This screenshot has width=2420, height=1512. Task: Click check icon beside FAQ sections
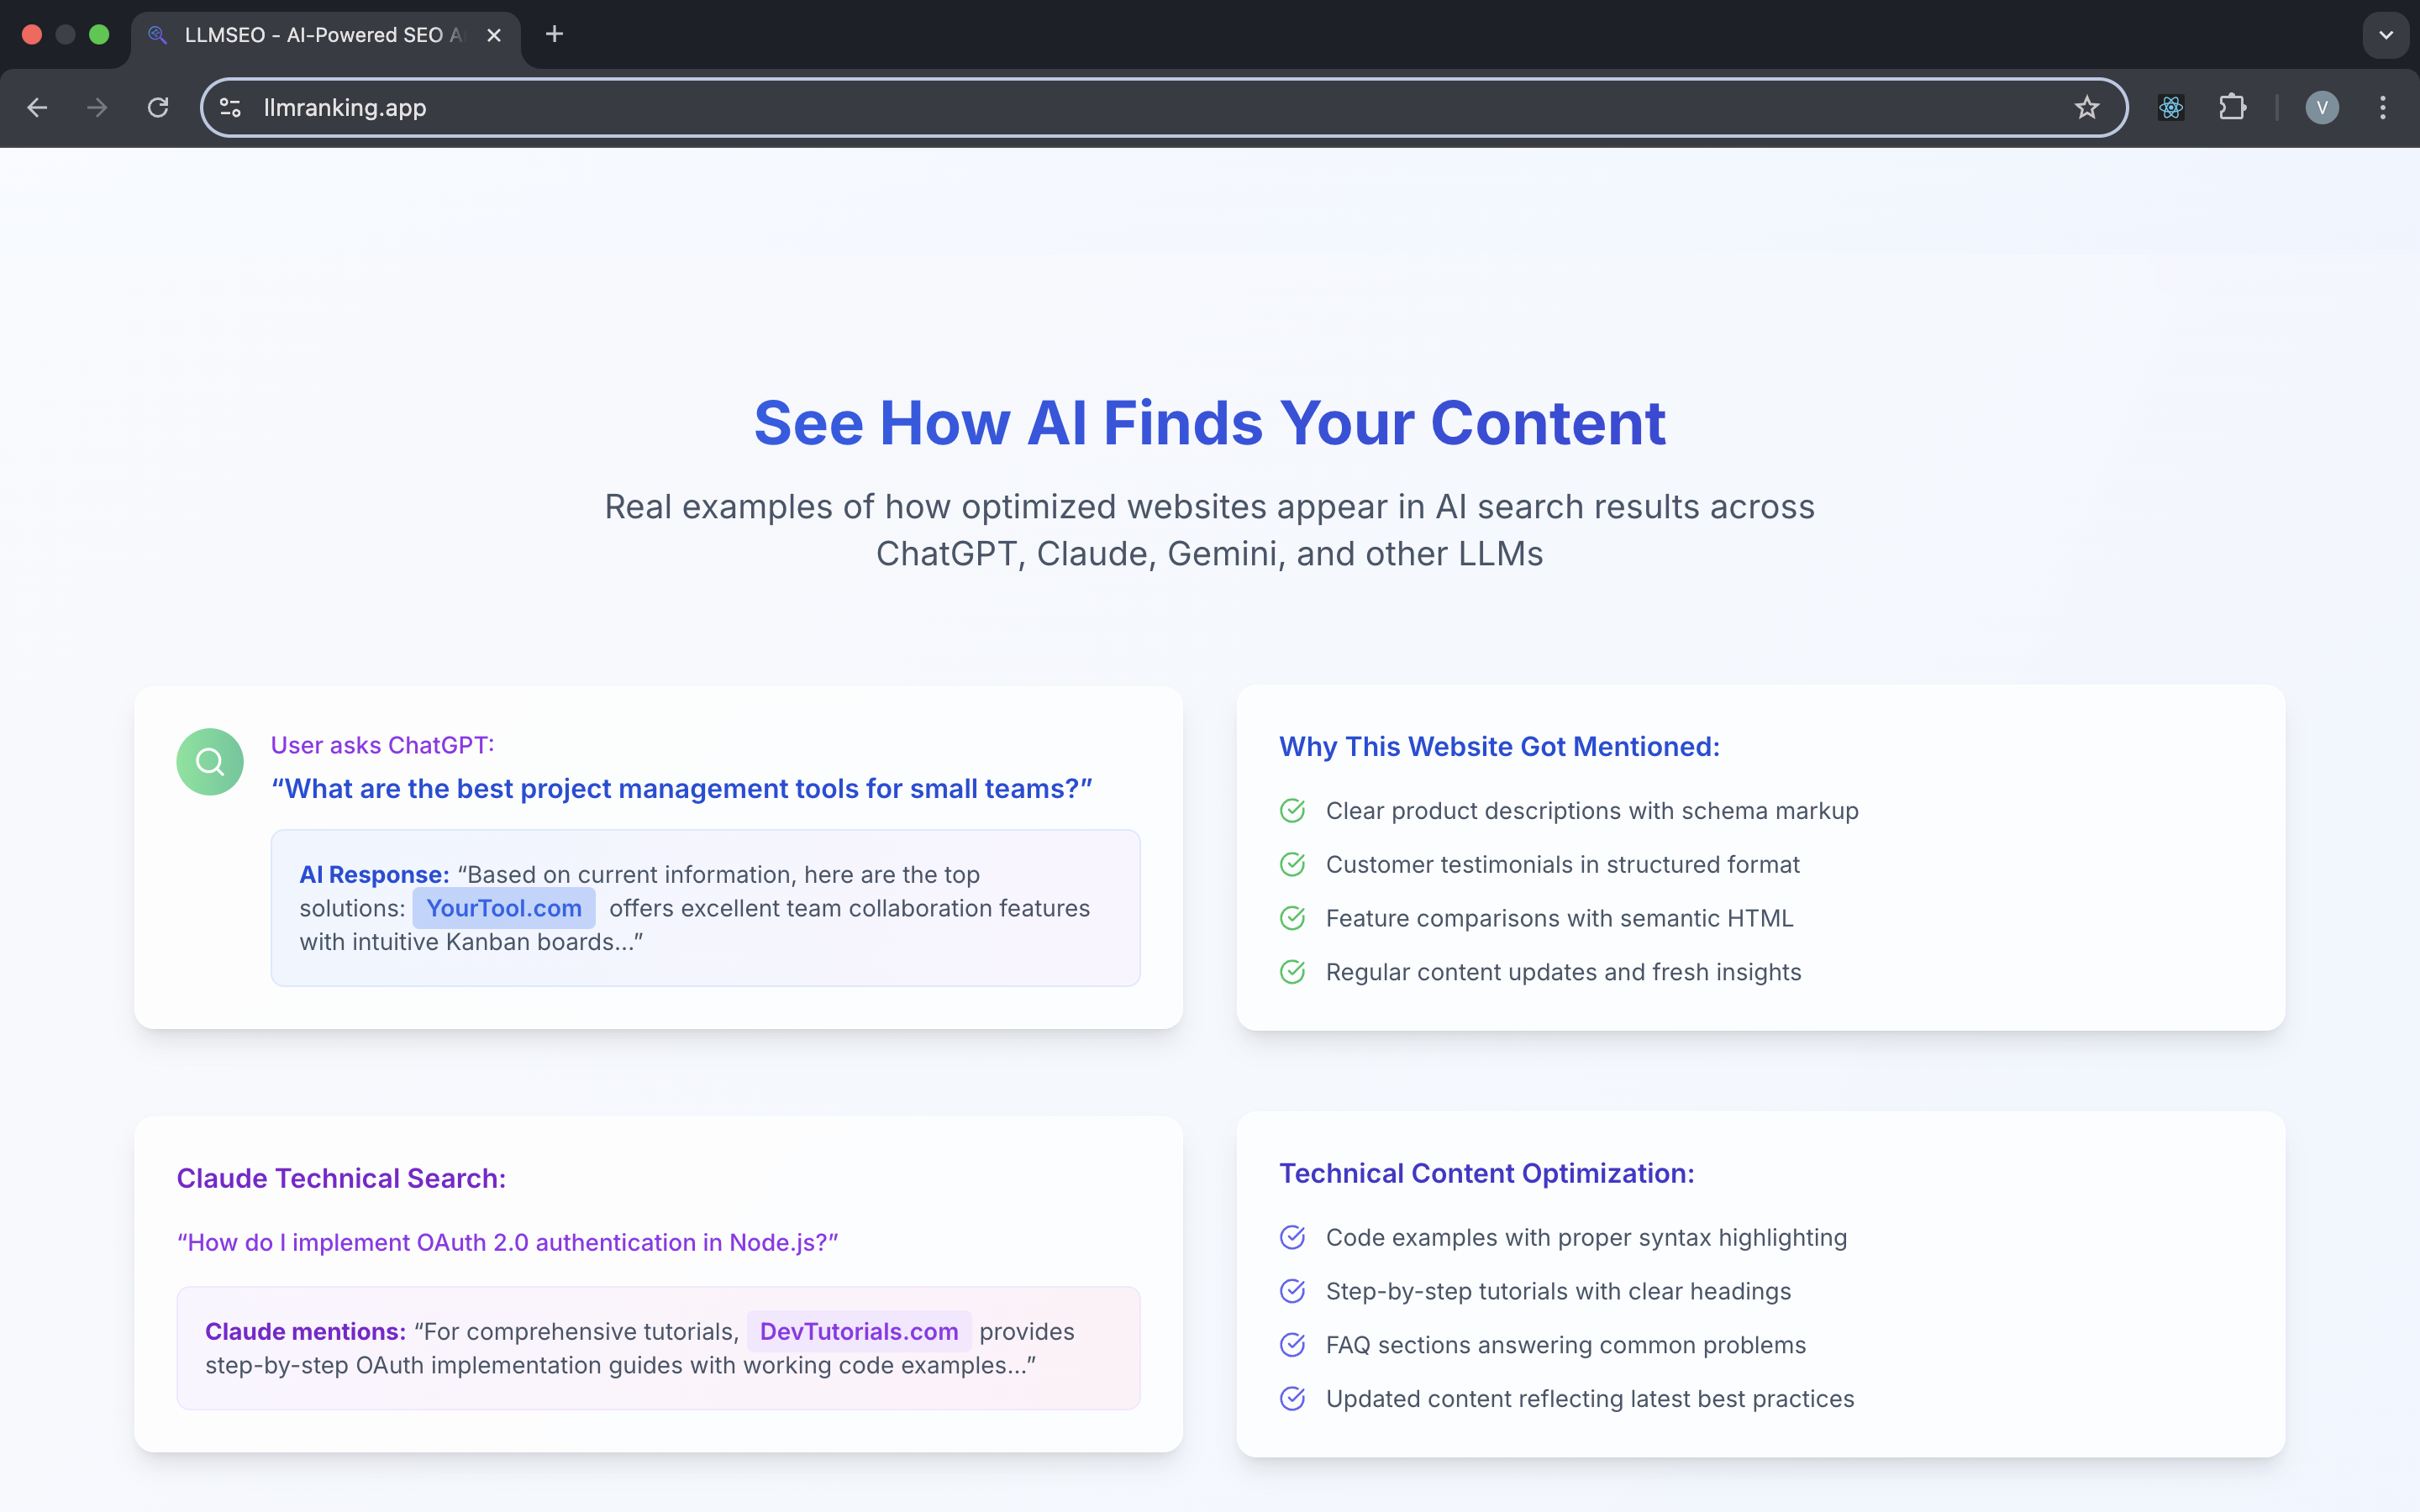(x=1292, y=1345)
